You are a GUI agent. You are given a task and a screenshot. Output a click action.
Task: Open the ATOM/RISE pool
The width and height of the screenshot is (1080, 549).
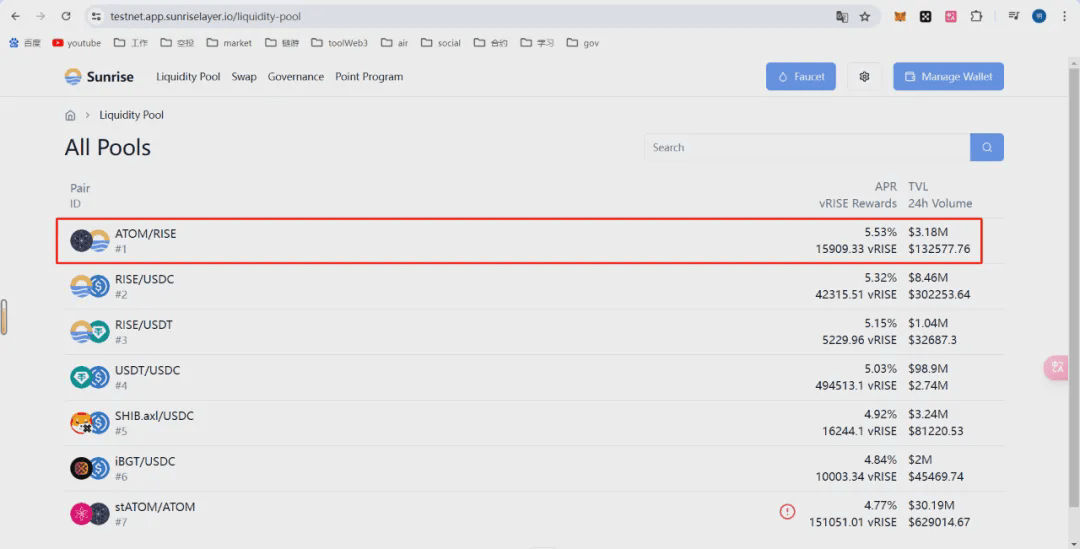534,240
